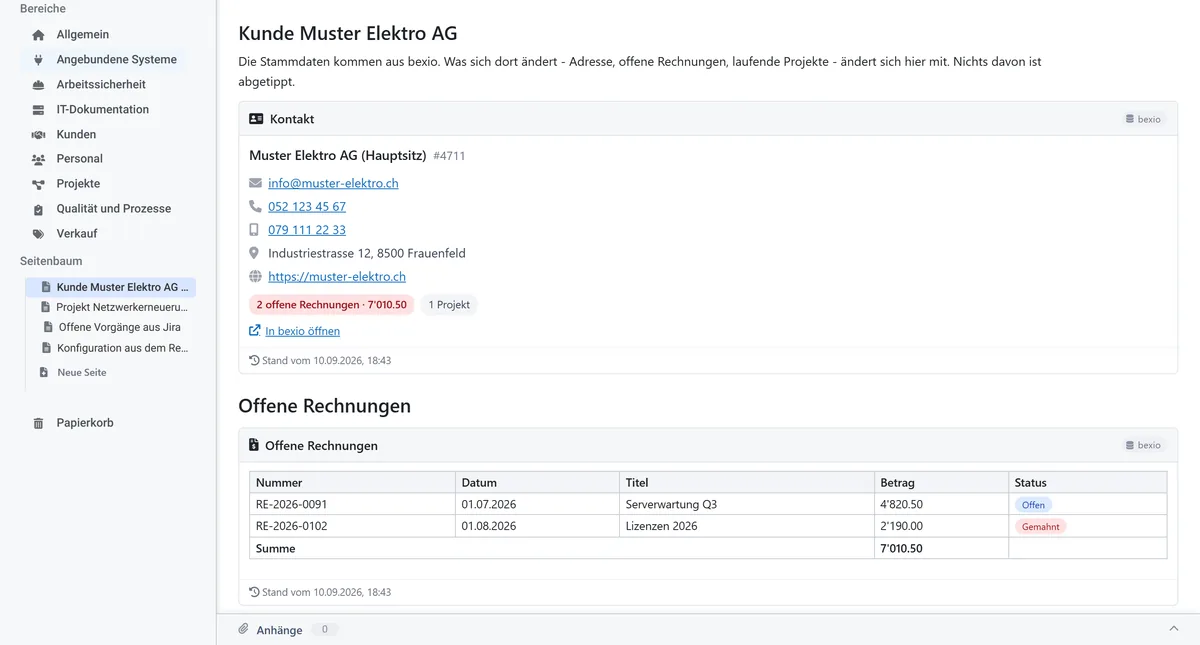Image resolution: width=1200 pixels, height=645 pixels.
Task: Click the paperclip icon beside Anhänge
Action: click(x=243, y=629)
